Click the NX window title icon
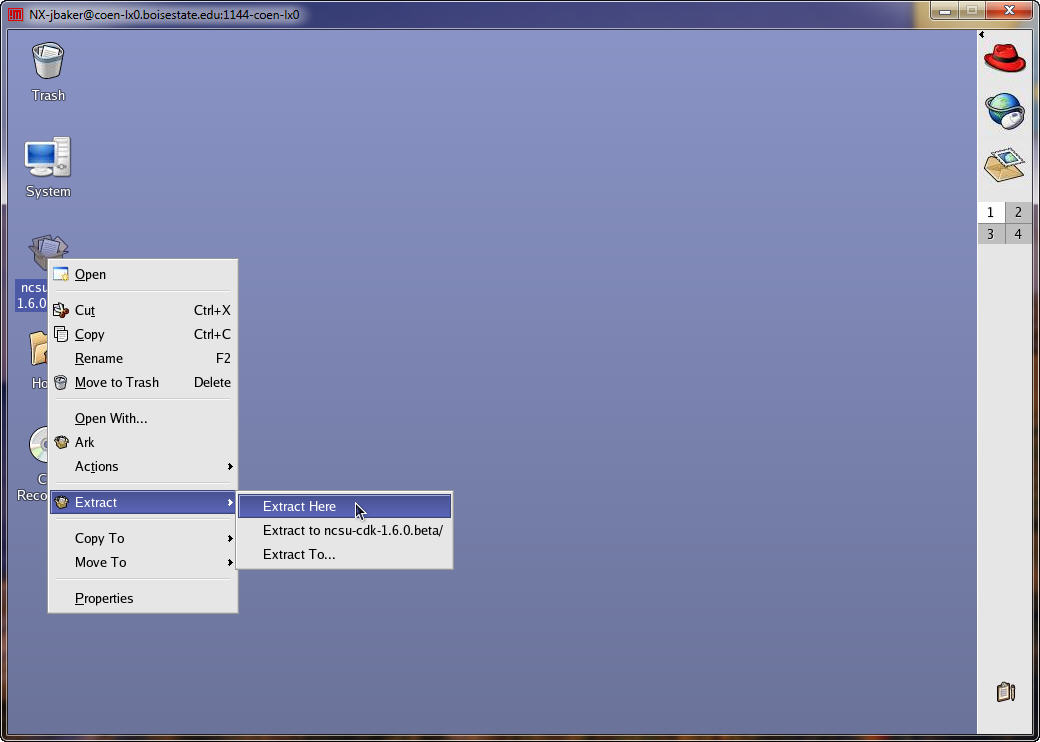Screen dimensions: 1040x742 tap(15, 14)
